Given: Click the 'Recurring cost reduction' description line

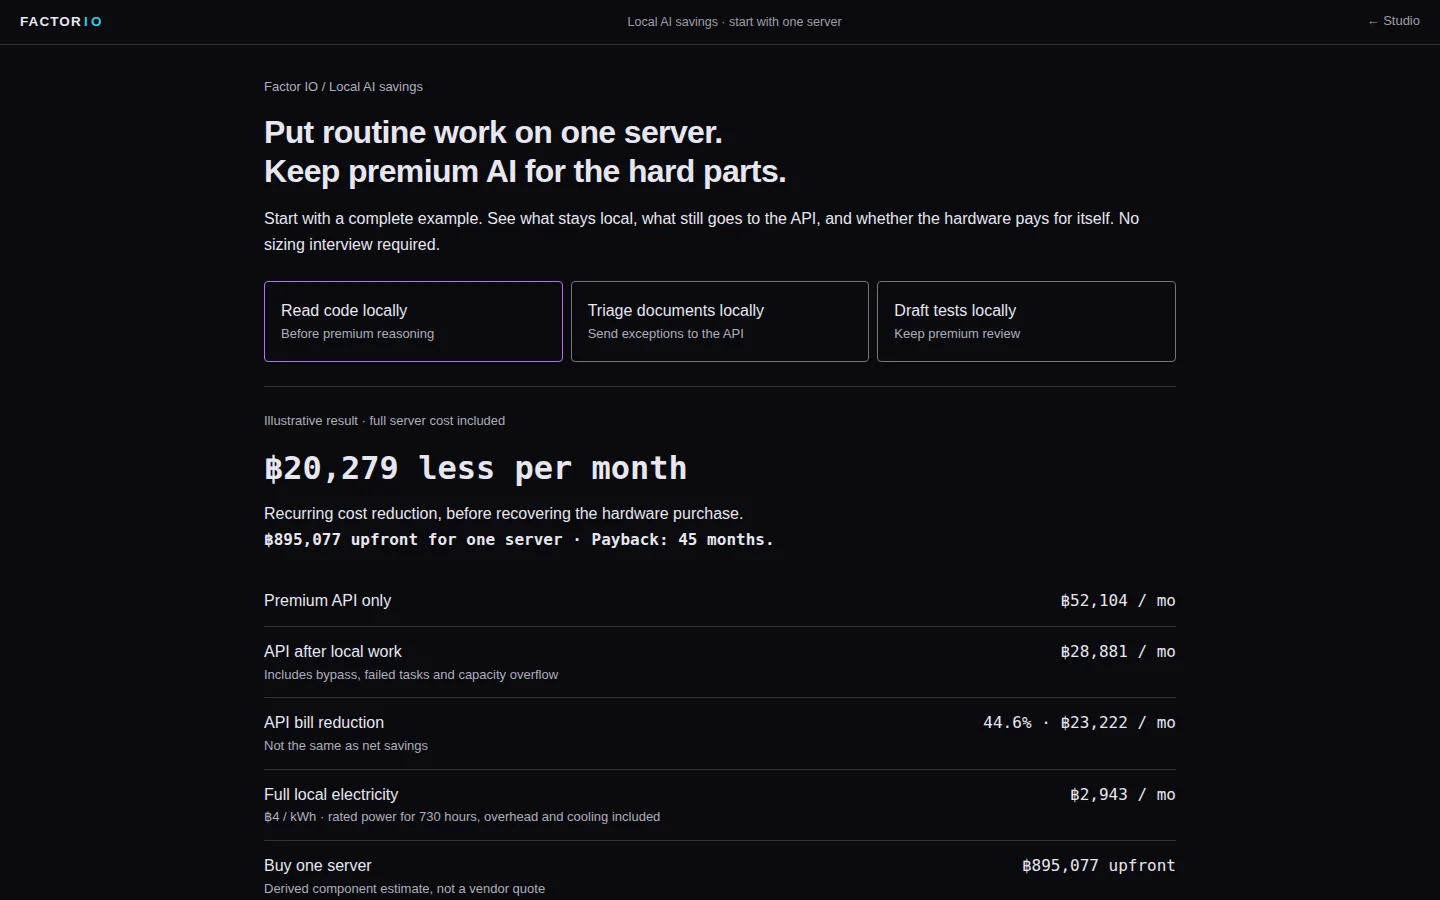Looking at the screenshot, I should 503,513.
